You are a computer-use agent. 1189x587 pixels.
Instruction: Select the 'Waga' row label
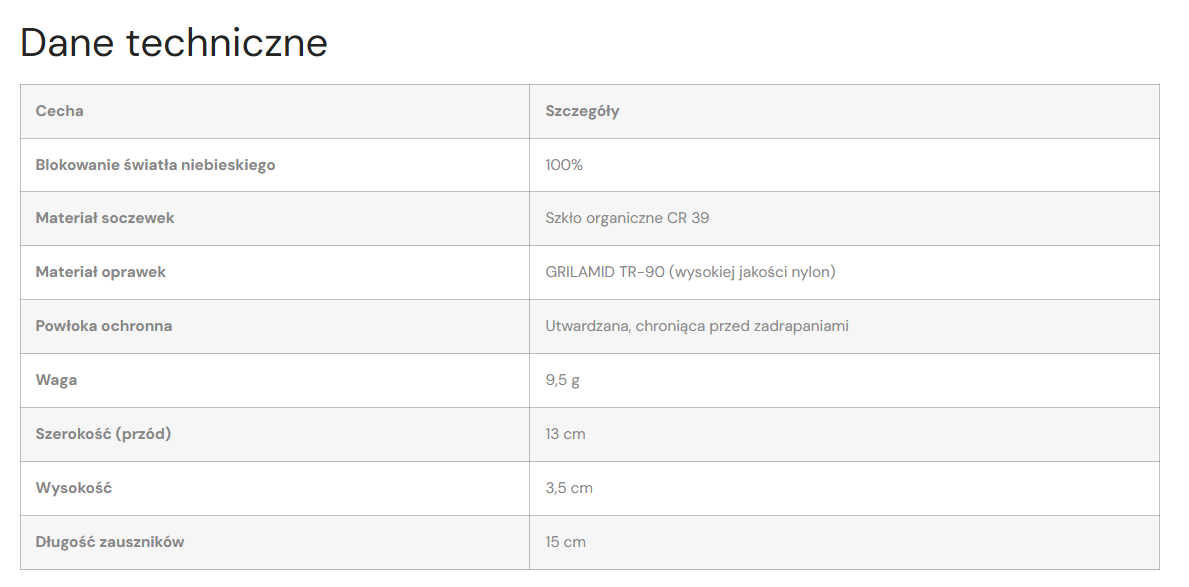56,380
